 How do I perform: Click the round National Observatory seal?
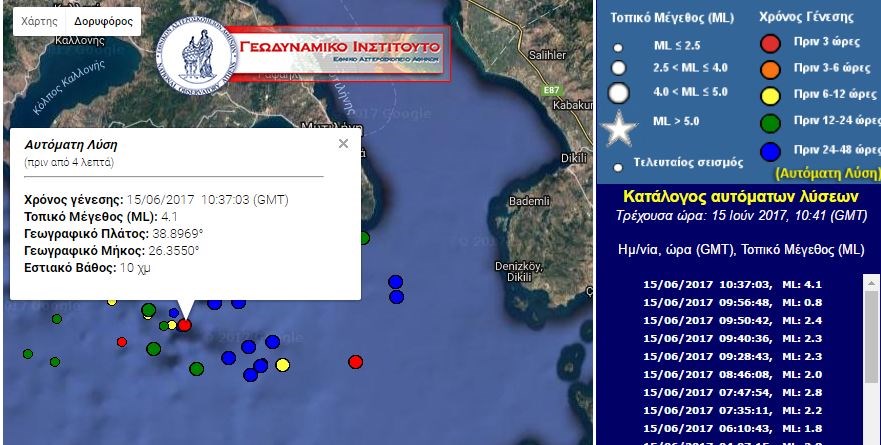(x=196, y=55)
